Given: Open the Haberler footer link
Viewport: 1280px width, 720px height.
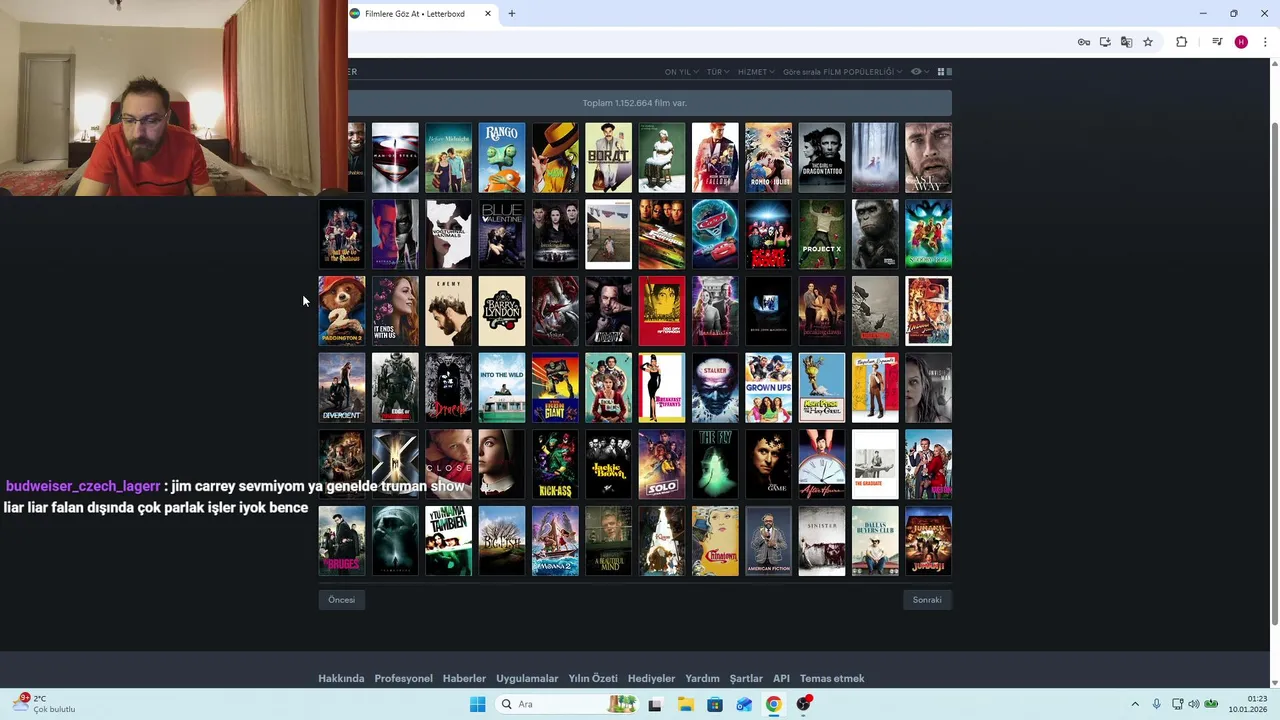Looking at the screenshot, I should (464, 678).
